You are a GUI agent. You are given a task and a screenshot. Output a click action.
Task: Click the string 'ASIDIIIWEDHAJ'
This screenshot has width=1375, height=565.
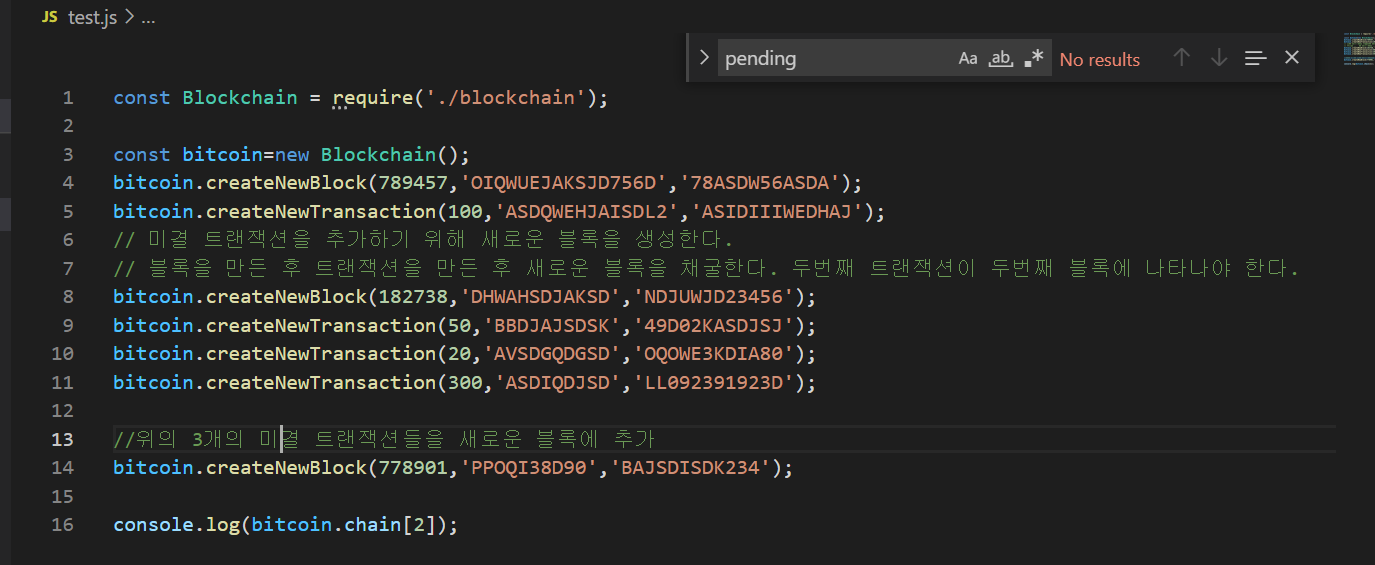tap(783, 212)
